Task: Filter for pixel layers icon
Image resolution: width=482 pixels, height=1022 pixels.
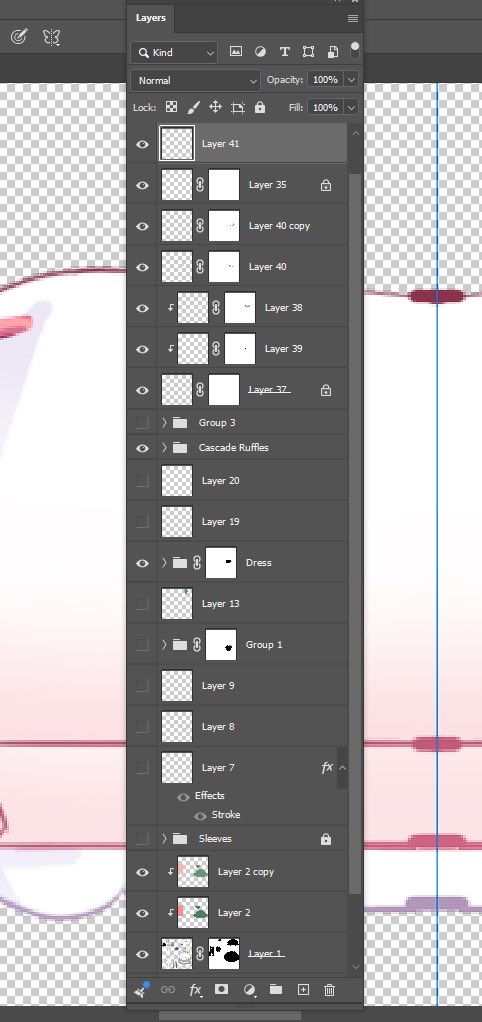Action: click(x=236, y=52)
